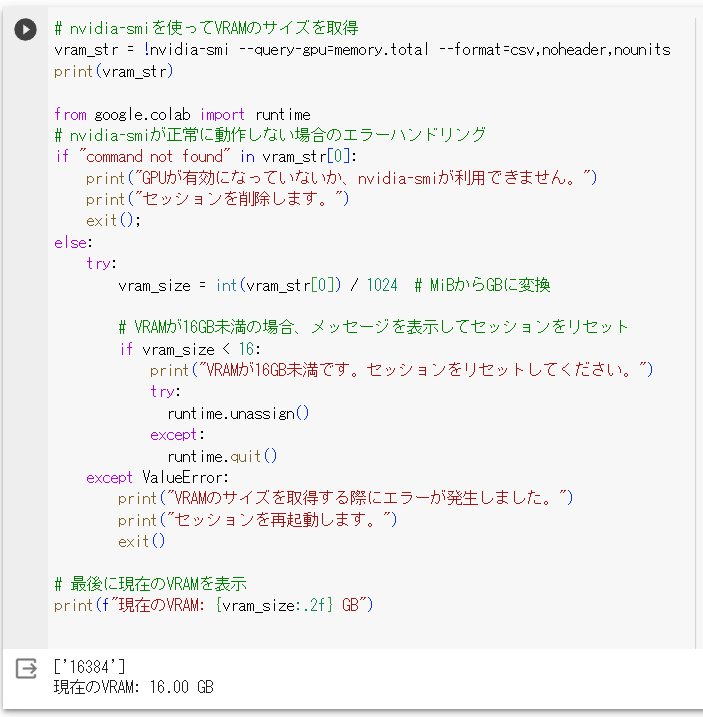
Task: Click comment about nvidia-smi エラーハンドリング
Action: click(270, 135)
